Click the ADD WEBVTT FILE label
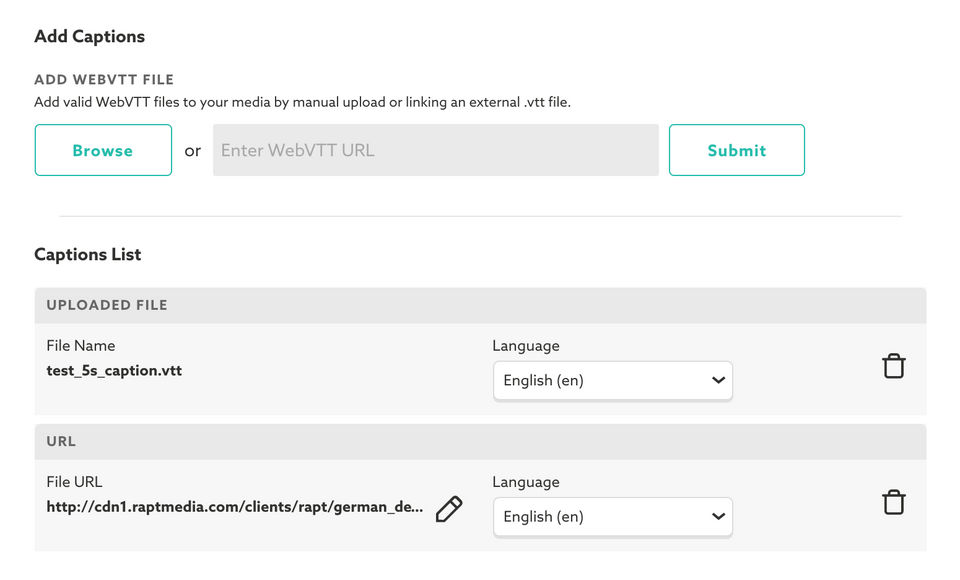This screenshot has width=960, height=580. pos(104,80)
